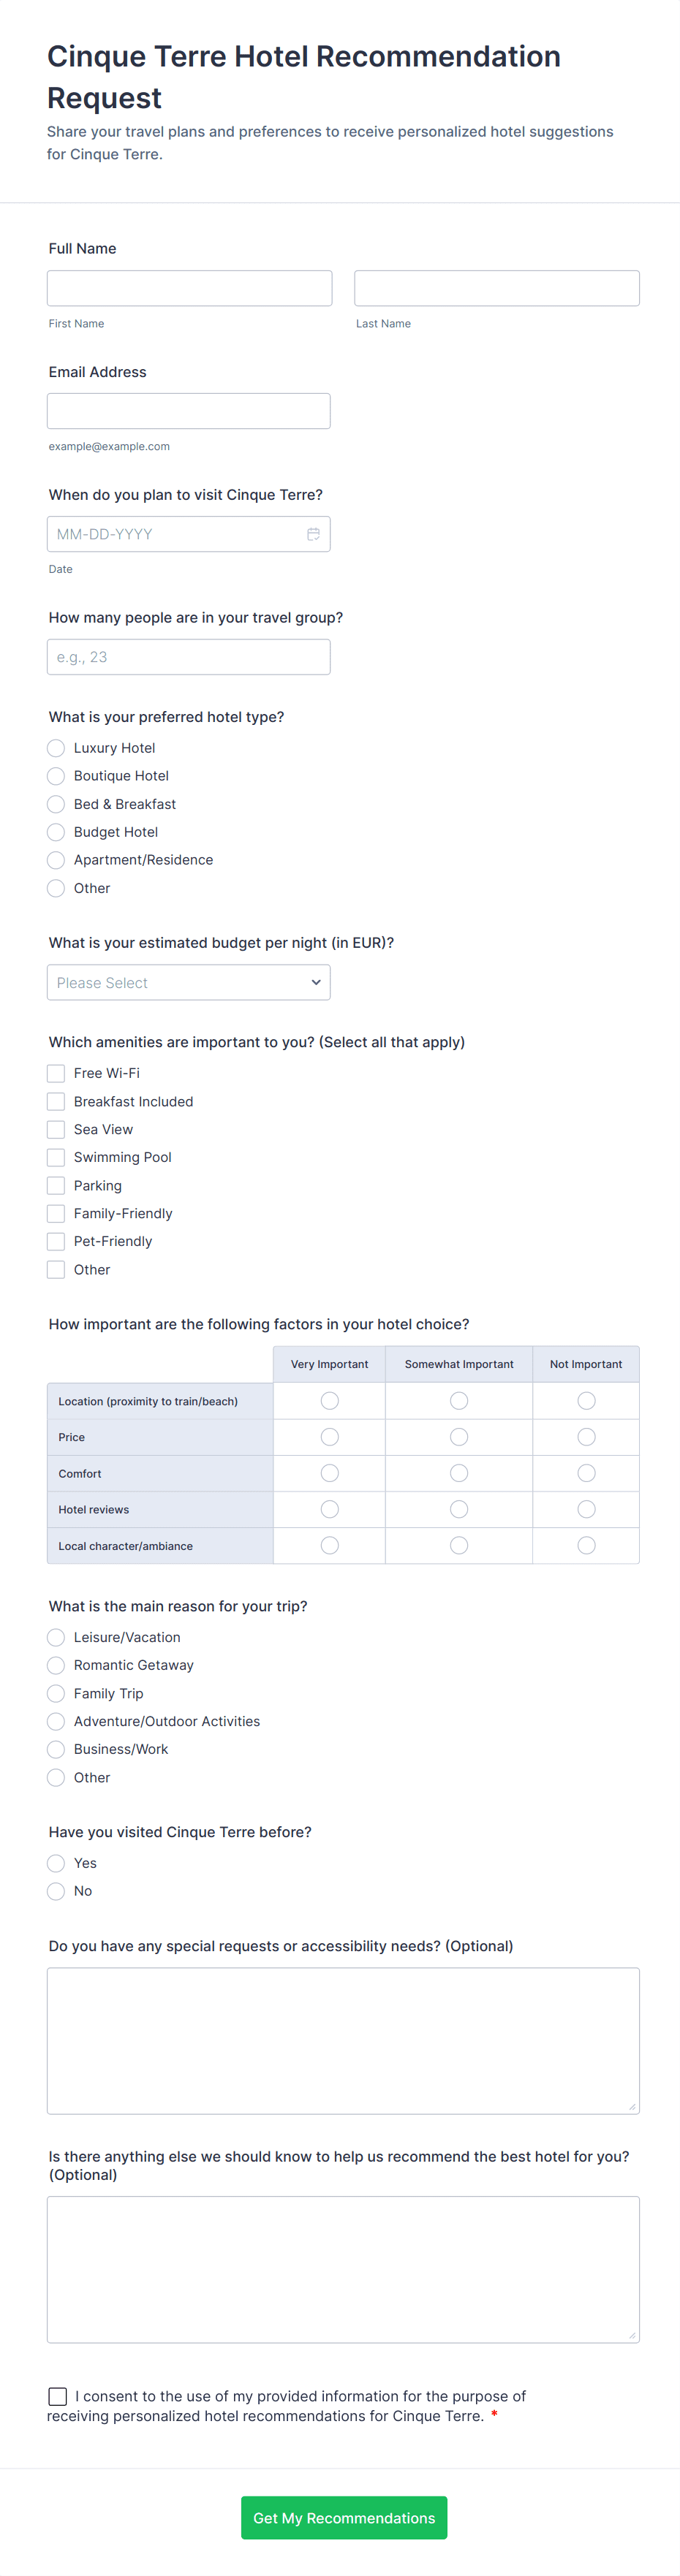Click Get My Recommendations button

pyautogui.click(x=343, y=2517)
